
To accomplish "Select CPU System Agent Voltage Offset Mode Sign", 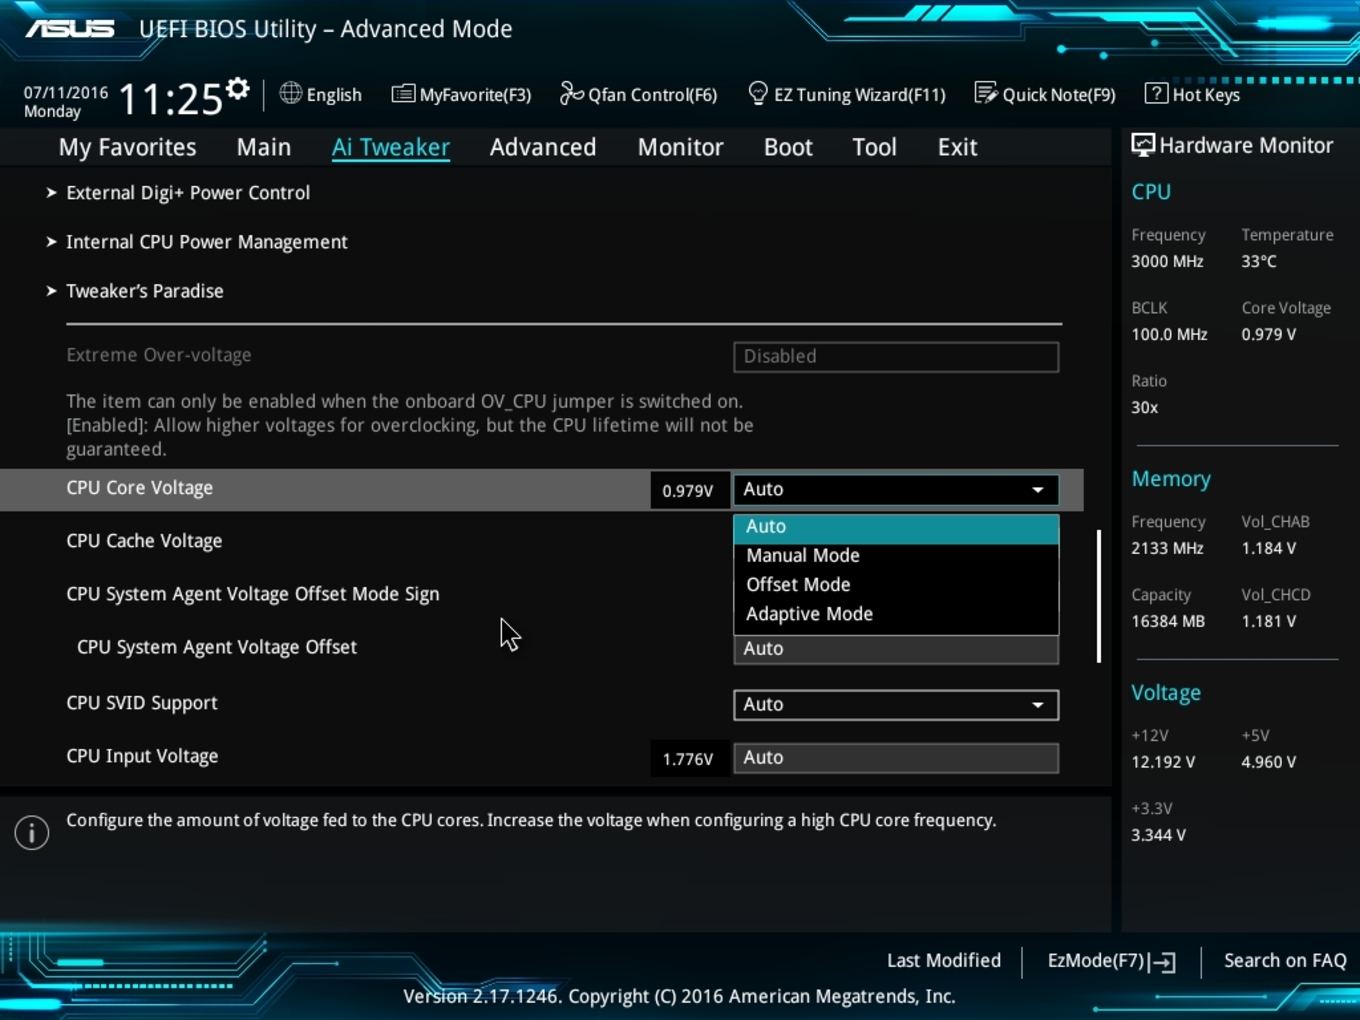I will coord(253,595).
